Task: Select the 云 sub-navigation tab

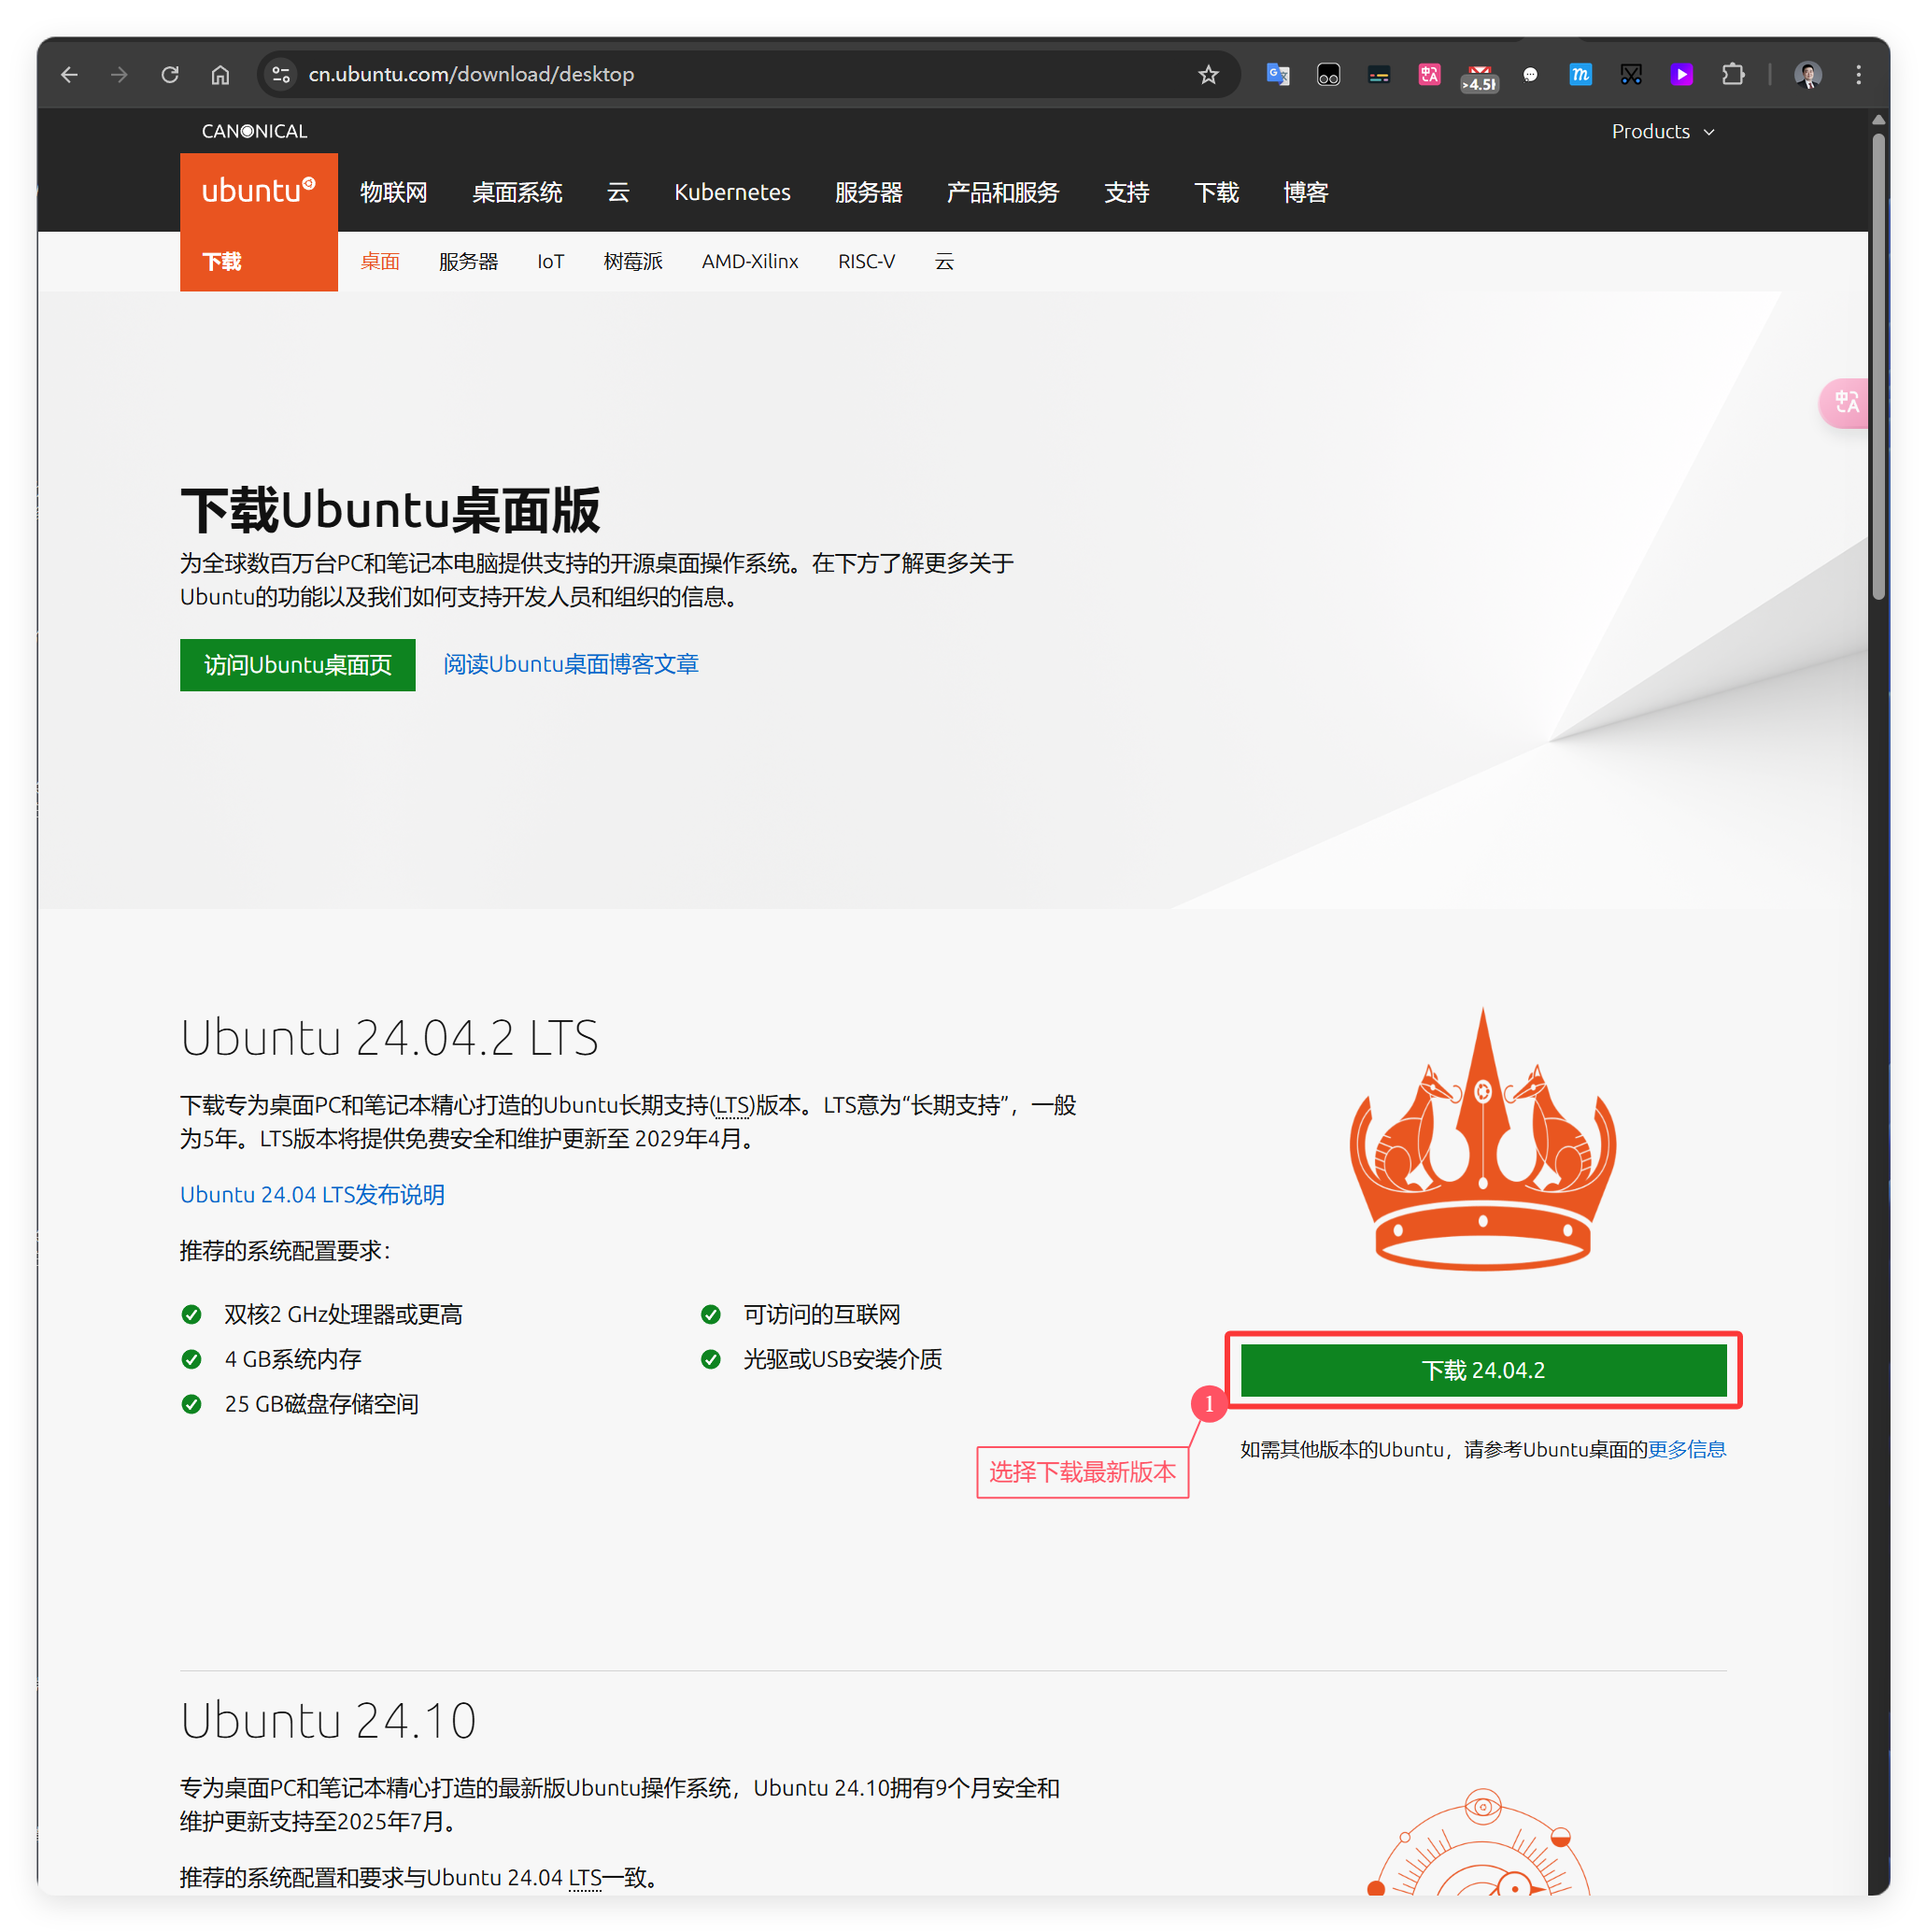Action: click(944, 262)
